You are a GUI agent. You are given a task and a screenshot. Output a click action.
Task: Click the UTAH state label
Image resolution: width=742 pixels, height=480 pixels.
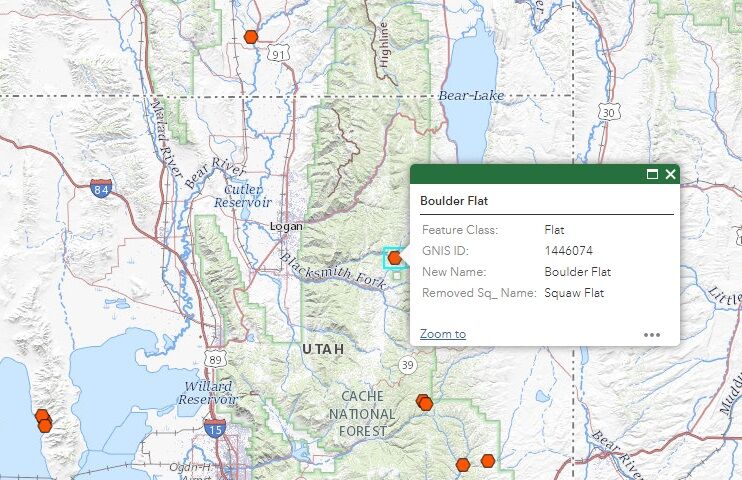point(323,349)
